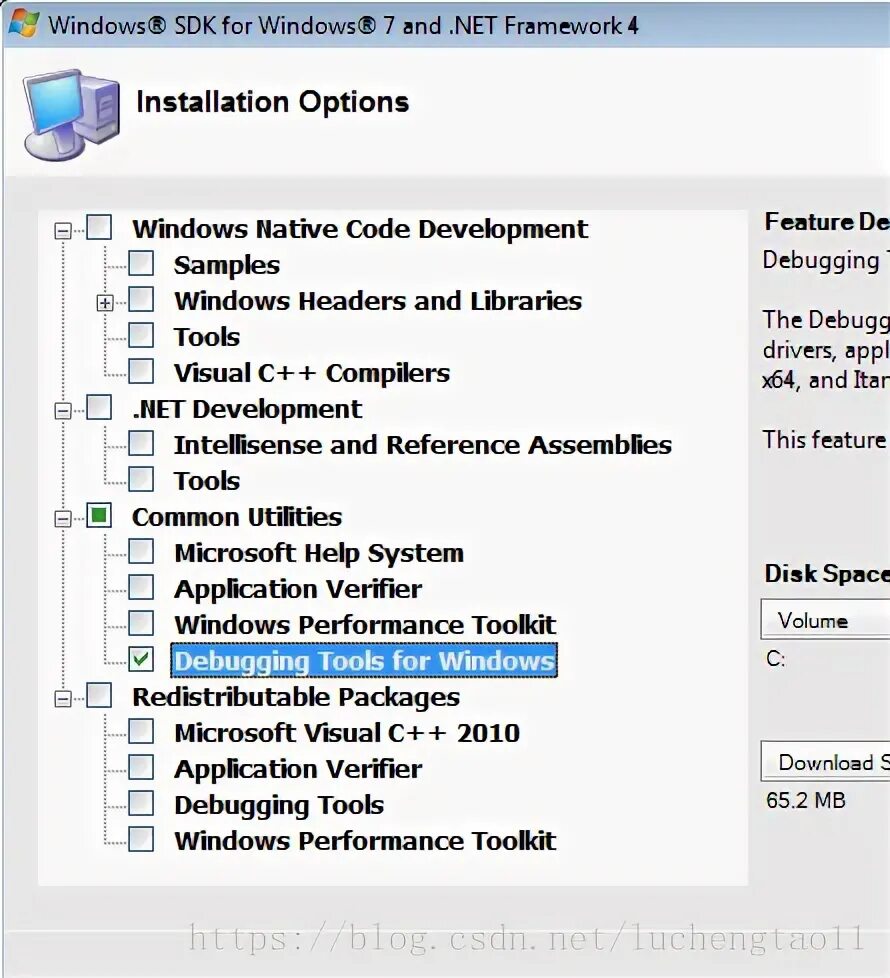Tick the Microsoft Help System checkbox

coord(141,552)
